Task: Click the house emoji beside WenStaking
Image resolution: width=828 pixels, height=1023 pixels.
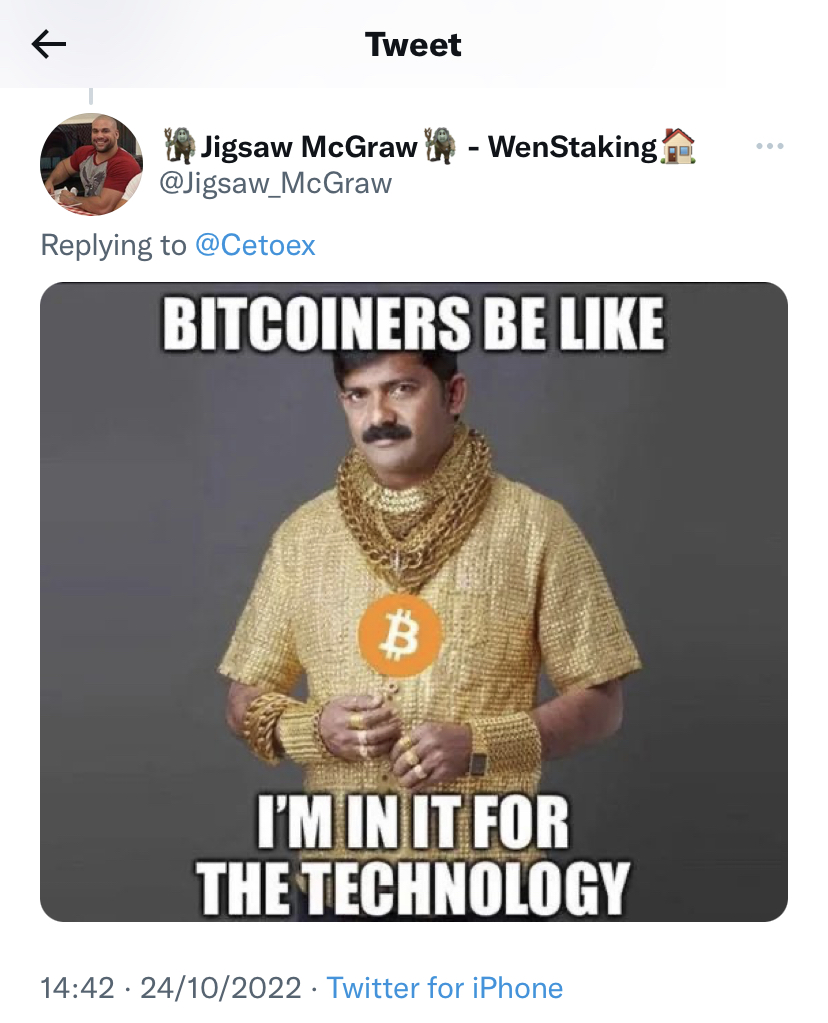Action: coord(679,146)
